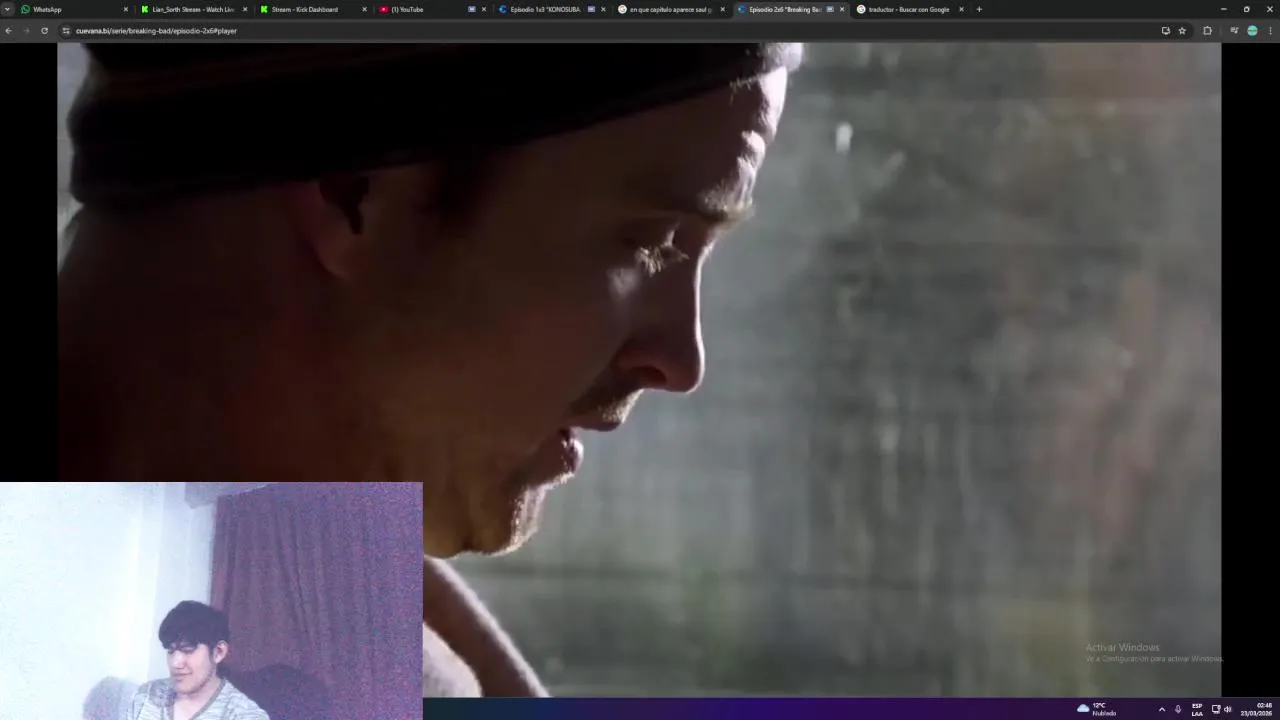Bookmark this page with the star icon
This screenshot has height=720, width=1280.
tap(1182, 31)
